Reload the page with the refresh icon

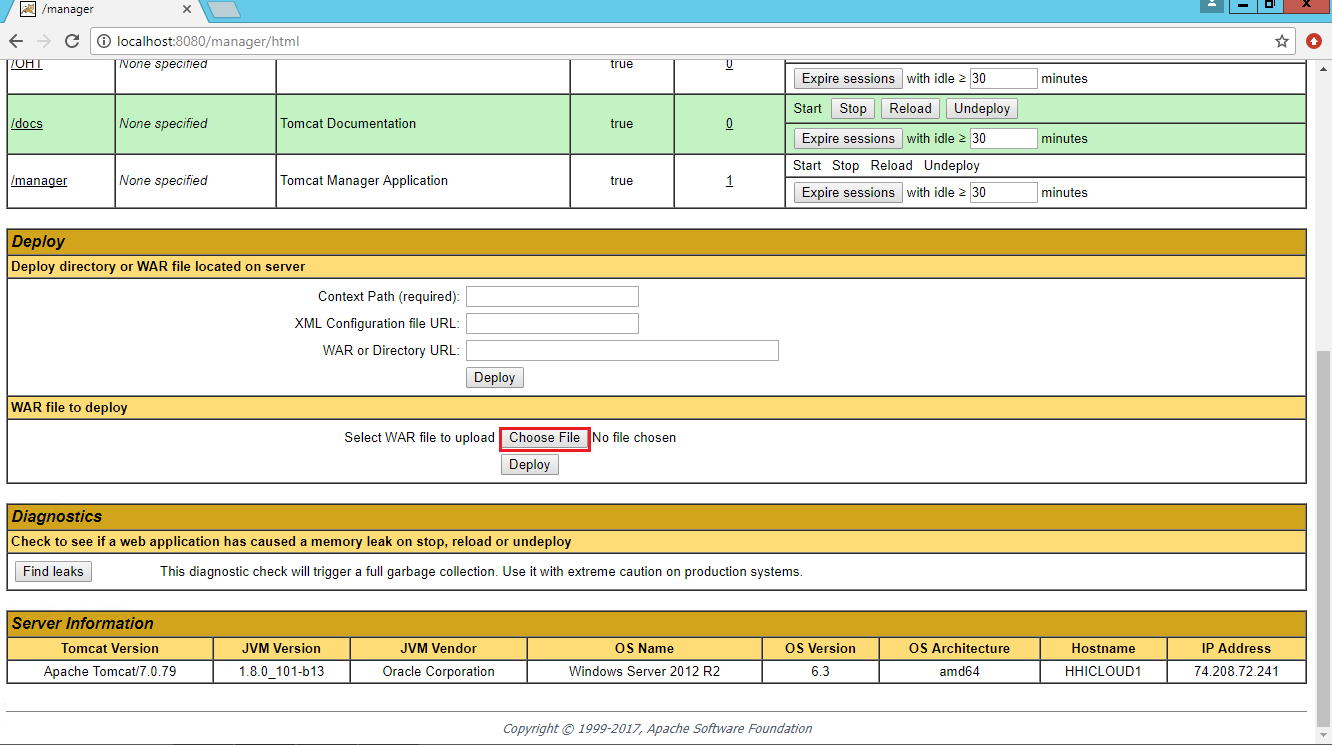pyautogui.click(x=72, y=41)
